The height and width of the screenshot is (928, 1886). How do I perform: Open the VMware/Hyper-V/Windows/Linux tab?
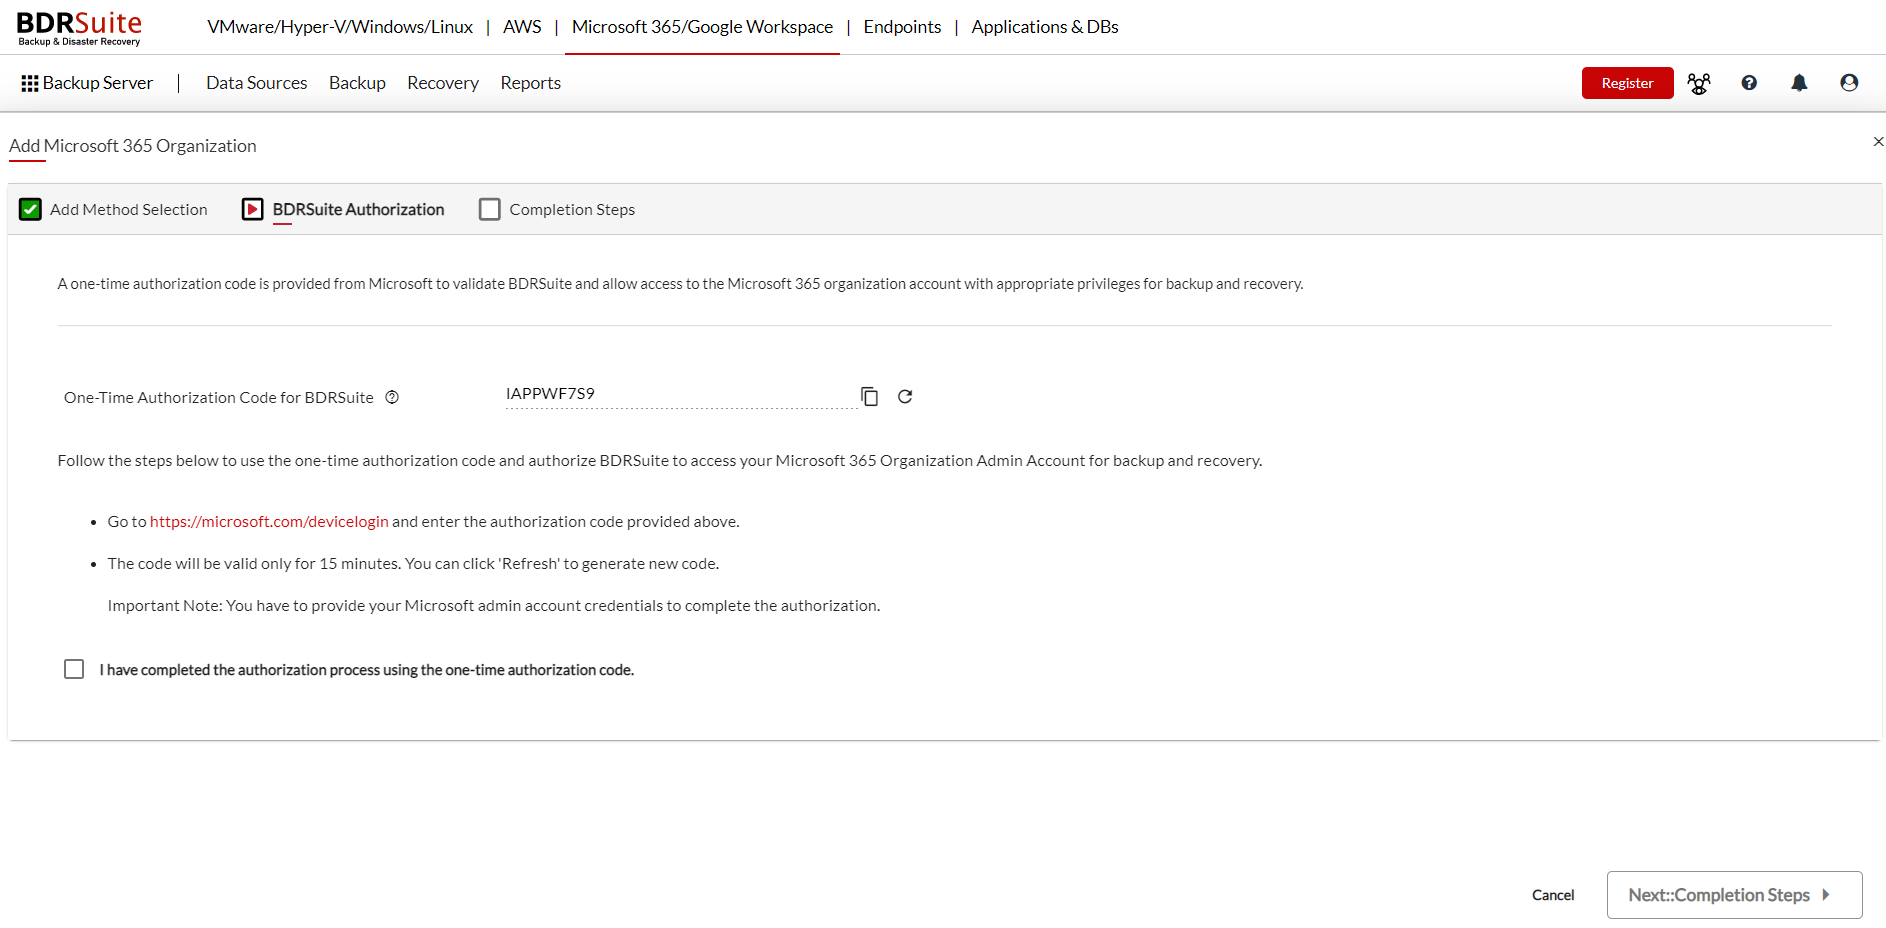click(x=340, y=27)
